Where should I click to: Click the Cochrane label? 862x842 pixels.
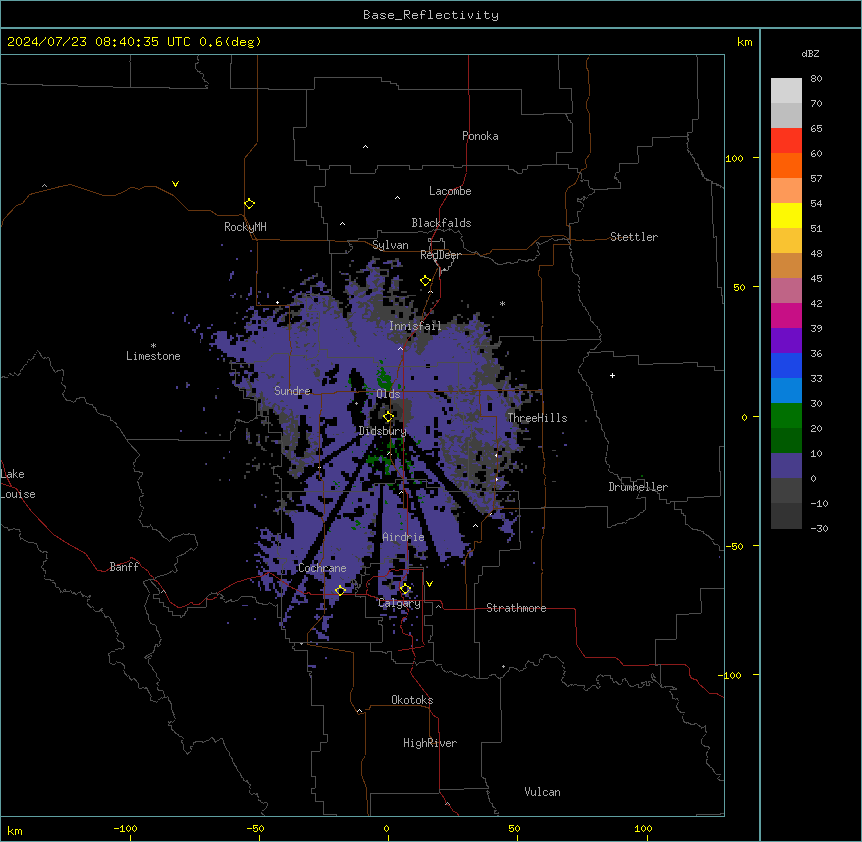click(x=322, y=568)
